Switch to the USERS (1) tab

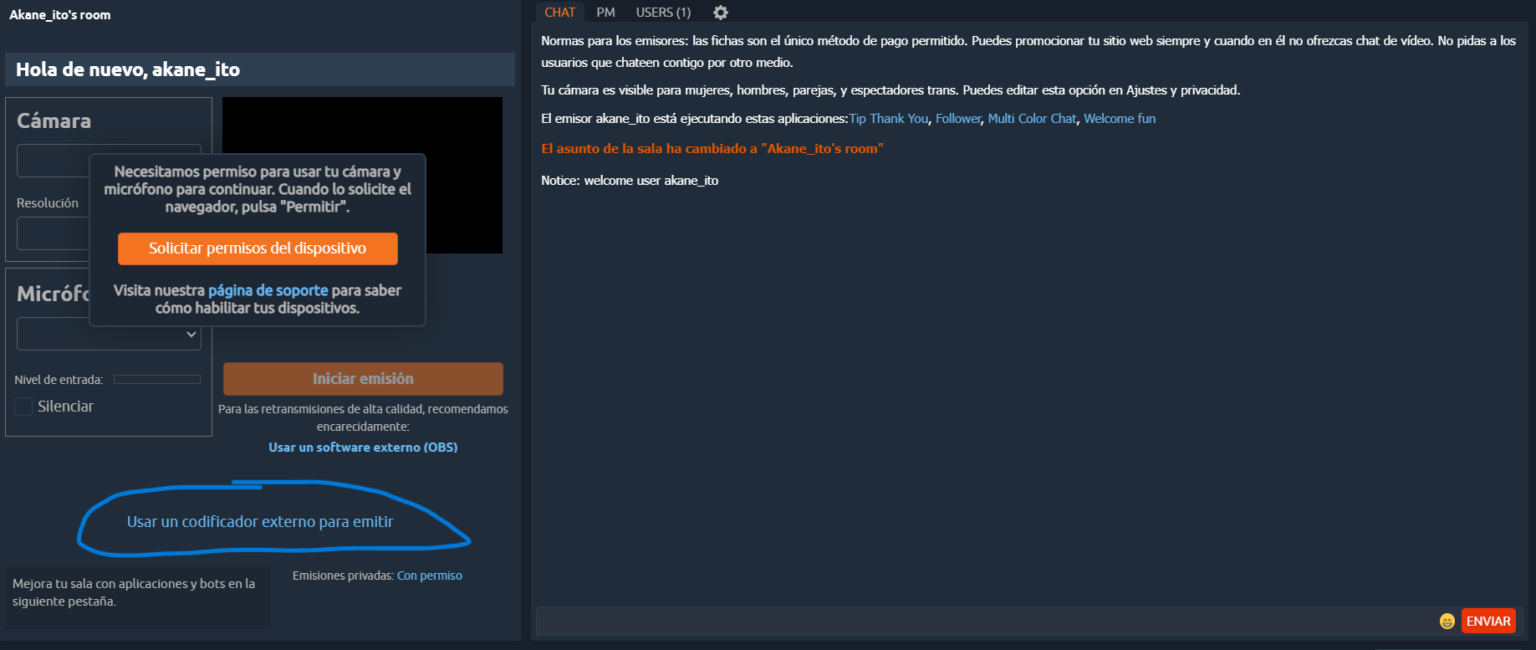tap(663, 12)
